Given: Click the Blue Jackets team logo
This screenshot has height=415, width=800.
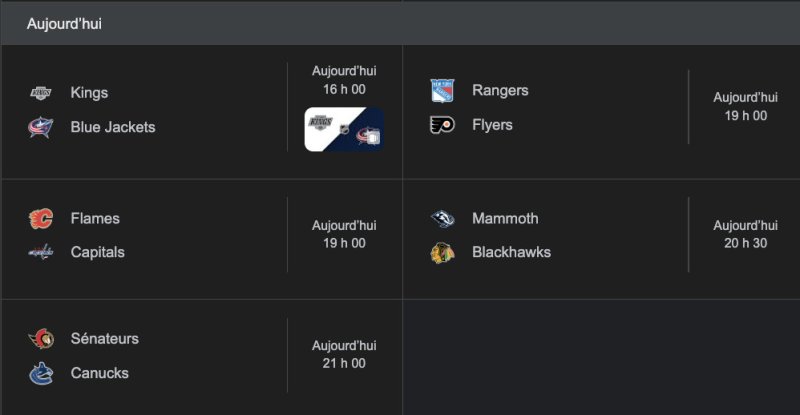Looking at the screenshot, I should pyautogui.click(x=41, y=127).
